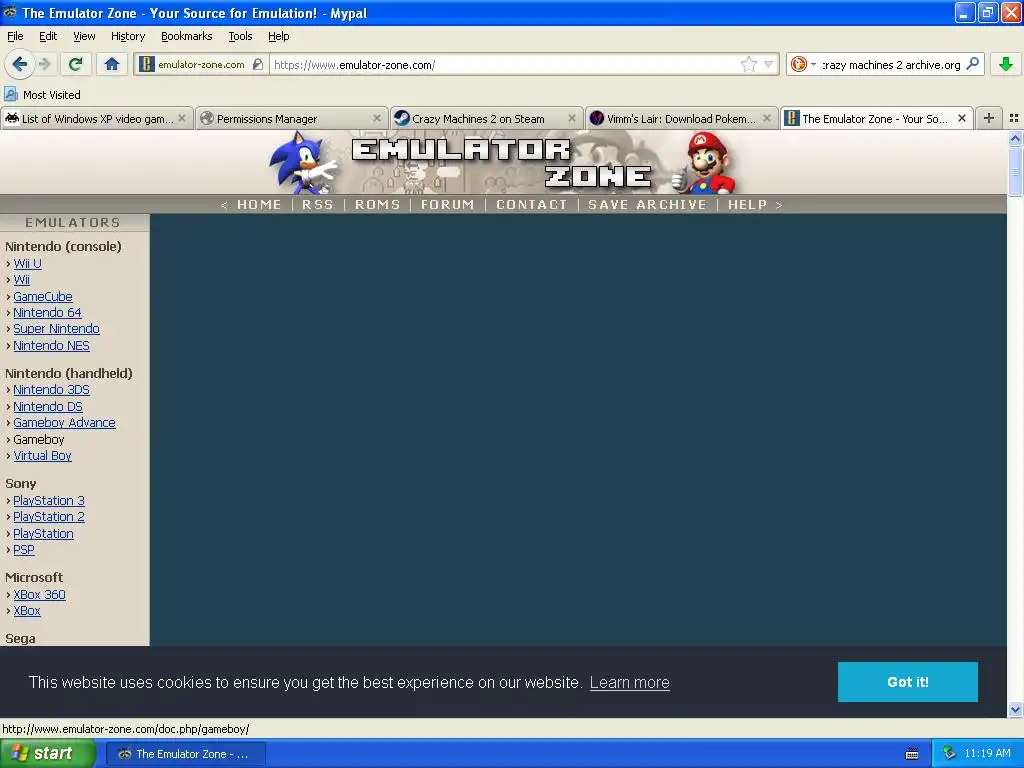Open the URL history dropdown arrow
1024x768 pixels.
769,64
